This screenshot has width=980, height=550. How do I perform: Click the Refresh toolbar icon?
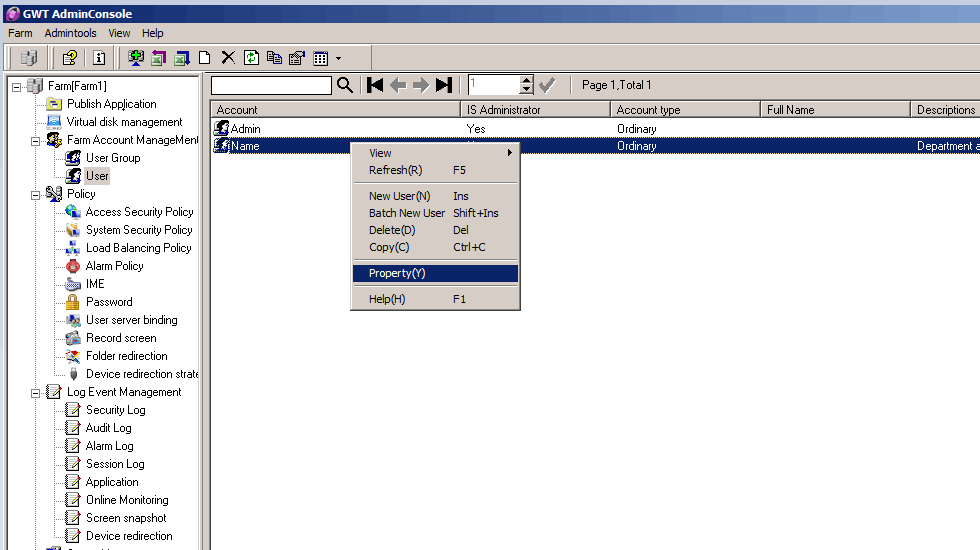[252, 58]
